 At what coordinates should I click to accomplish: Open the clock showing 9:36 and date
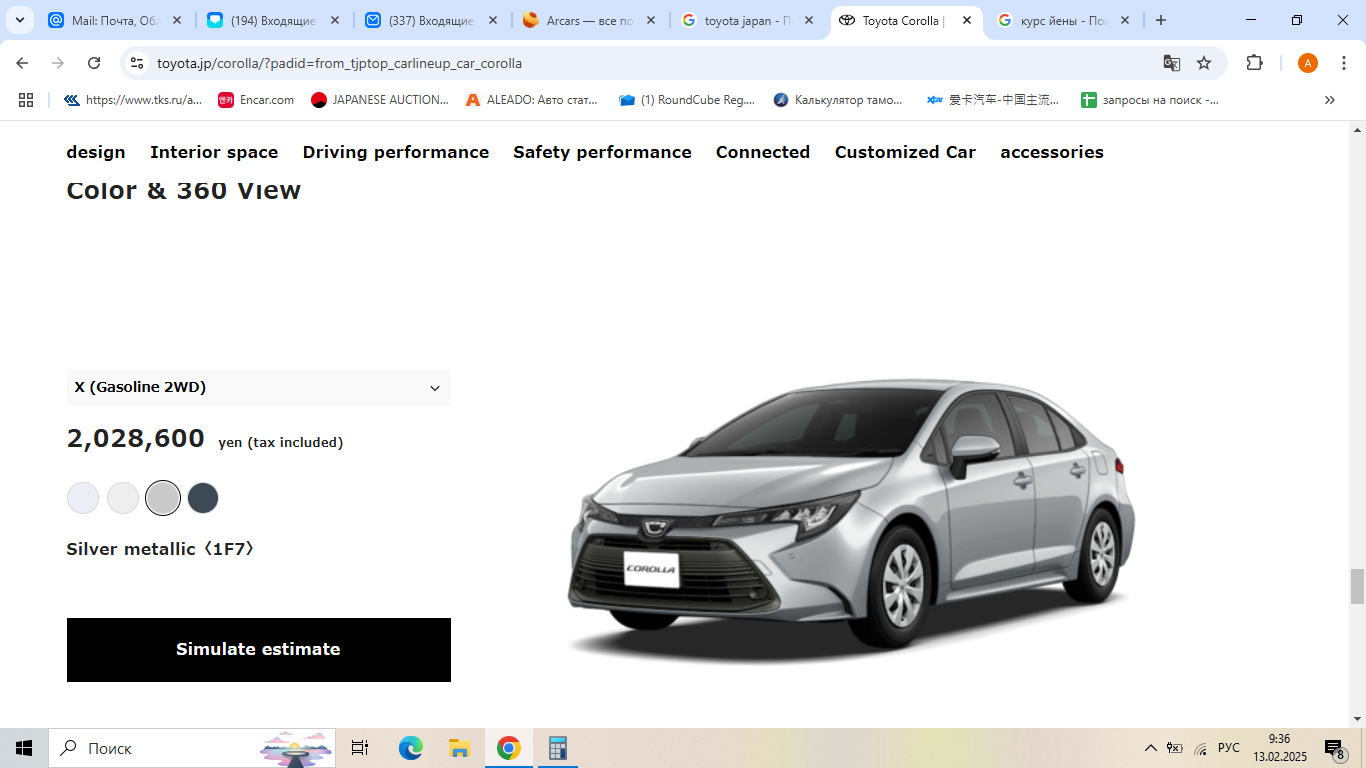tap(1279, 748)
